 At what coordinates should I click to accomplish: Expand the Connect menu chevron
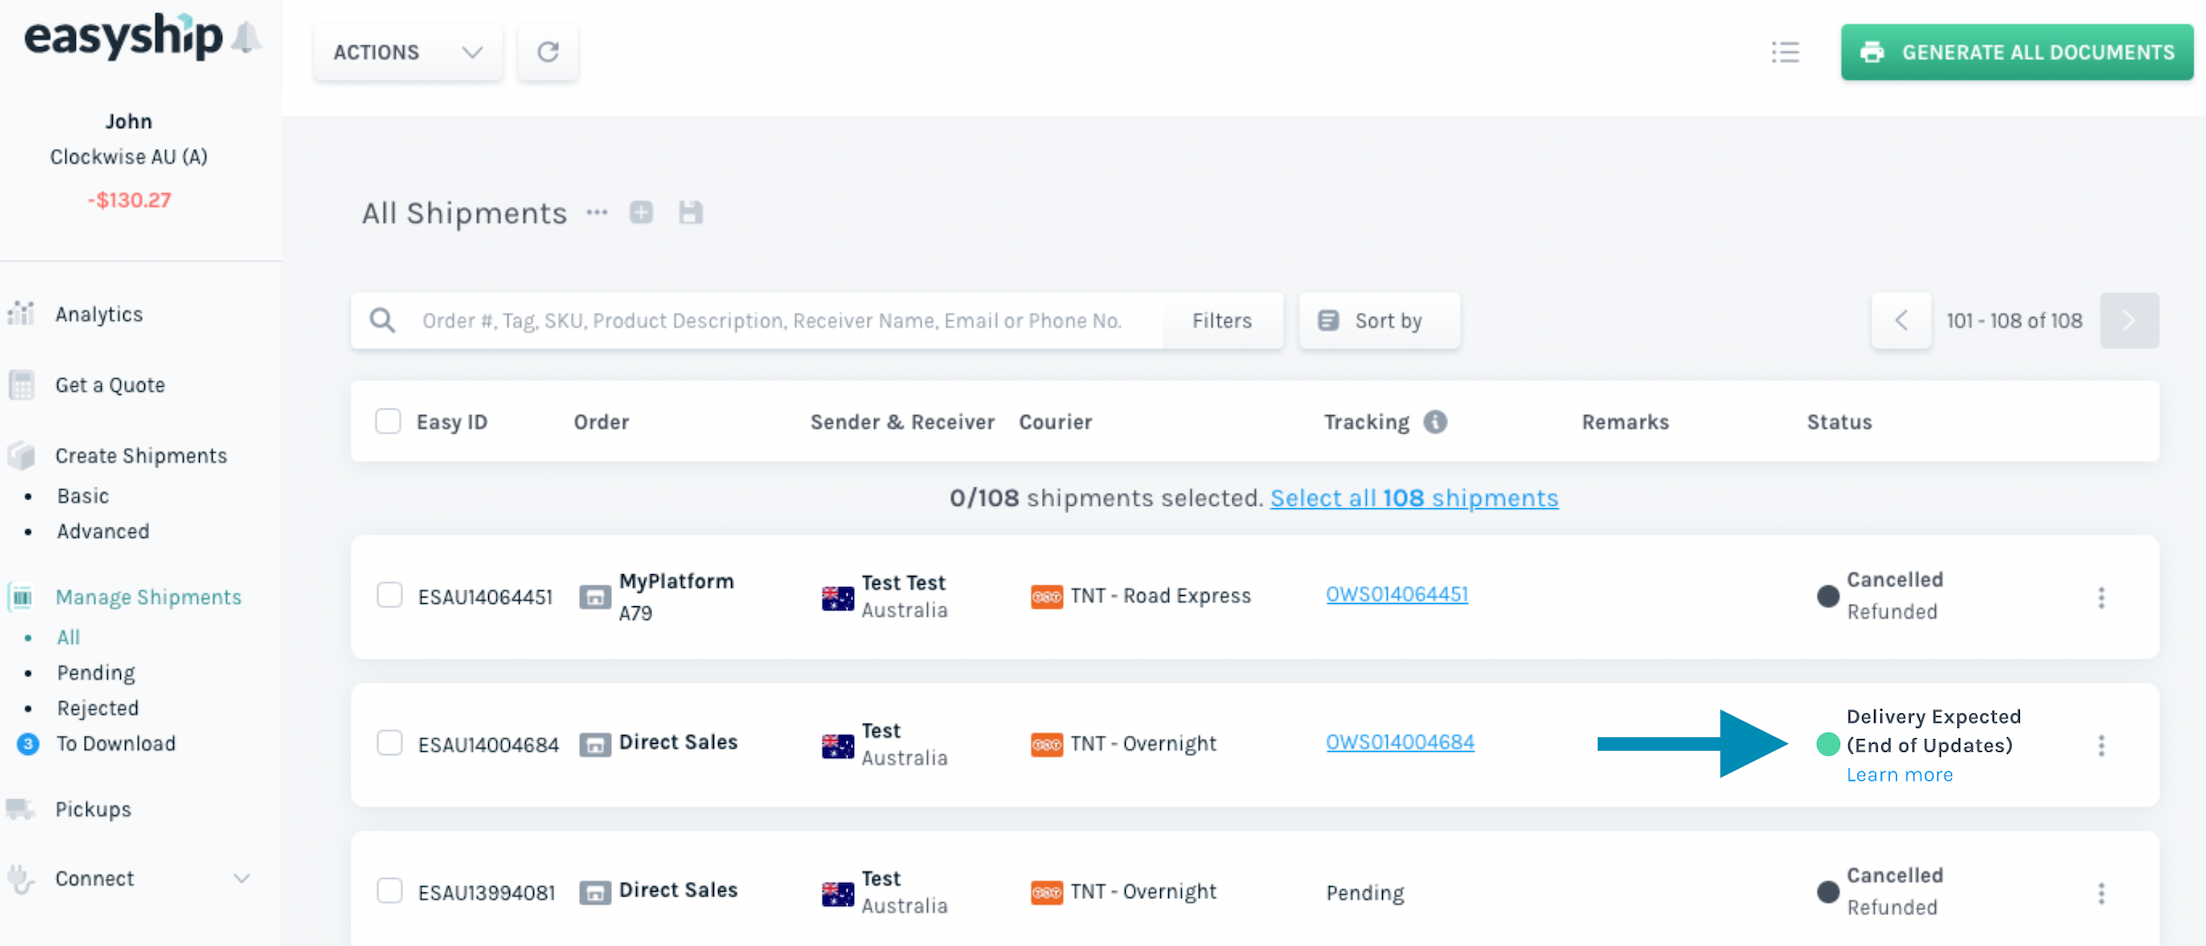pyautogui.click(x=241, y=878)
